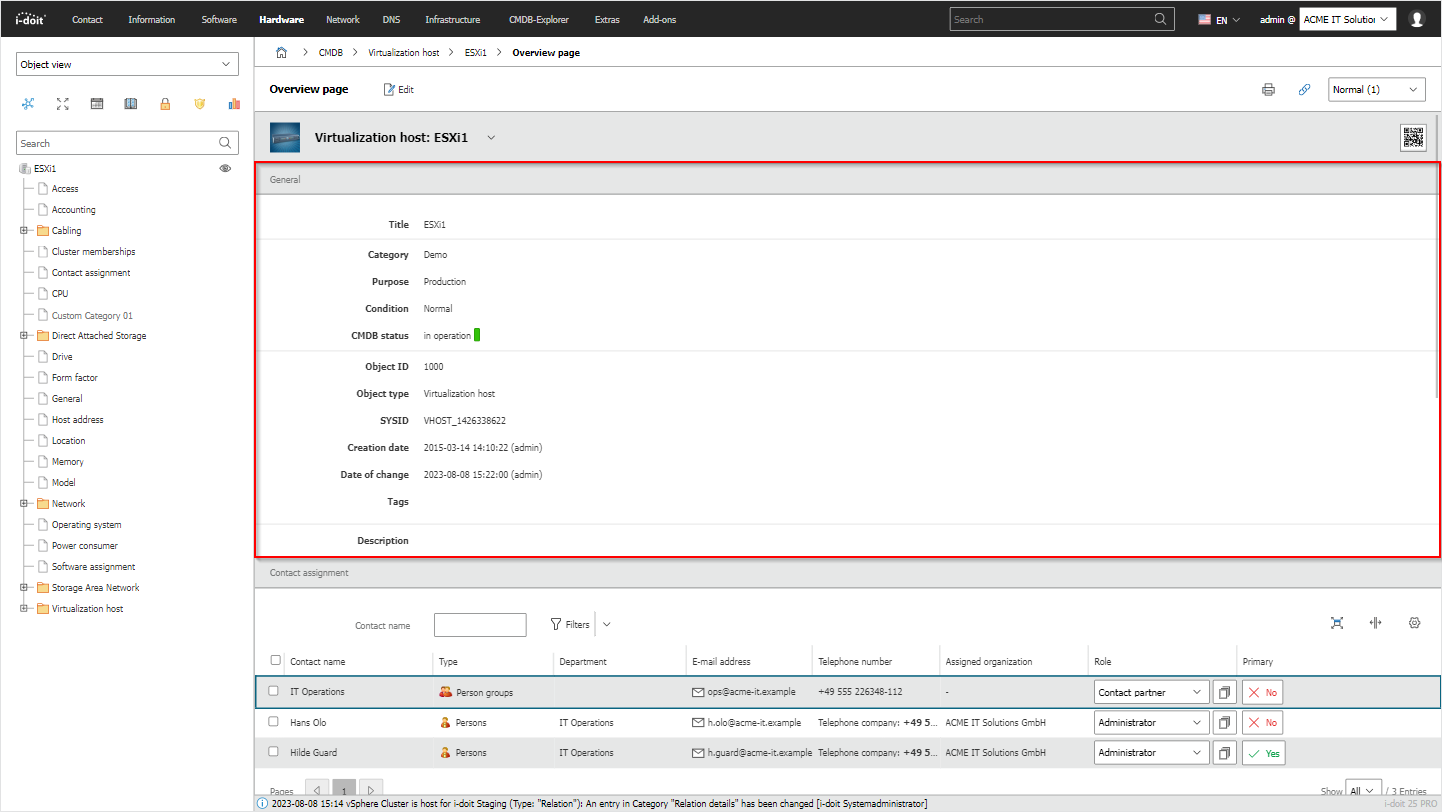Open the Add-ons menu
The height and width of the screenshot is (812, 1442).
(659, 19)
